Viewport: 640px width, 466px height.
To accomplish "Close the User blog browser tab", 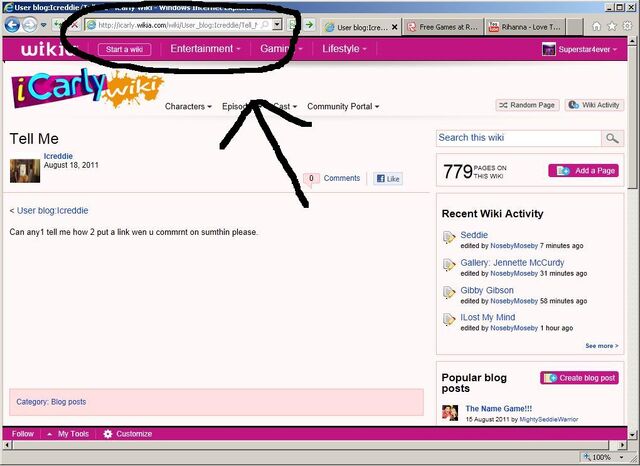I will coord(394,27).
